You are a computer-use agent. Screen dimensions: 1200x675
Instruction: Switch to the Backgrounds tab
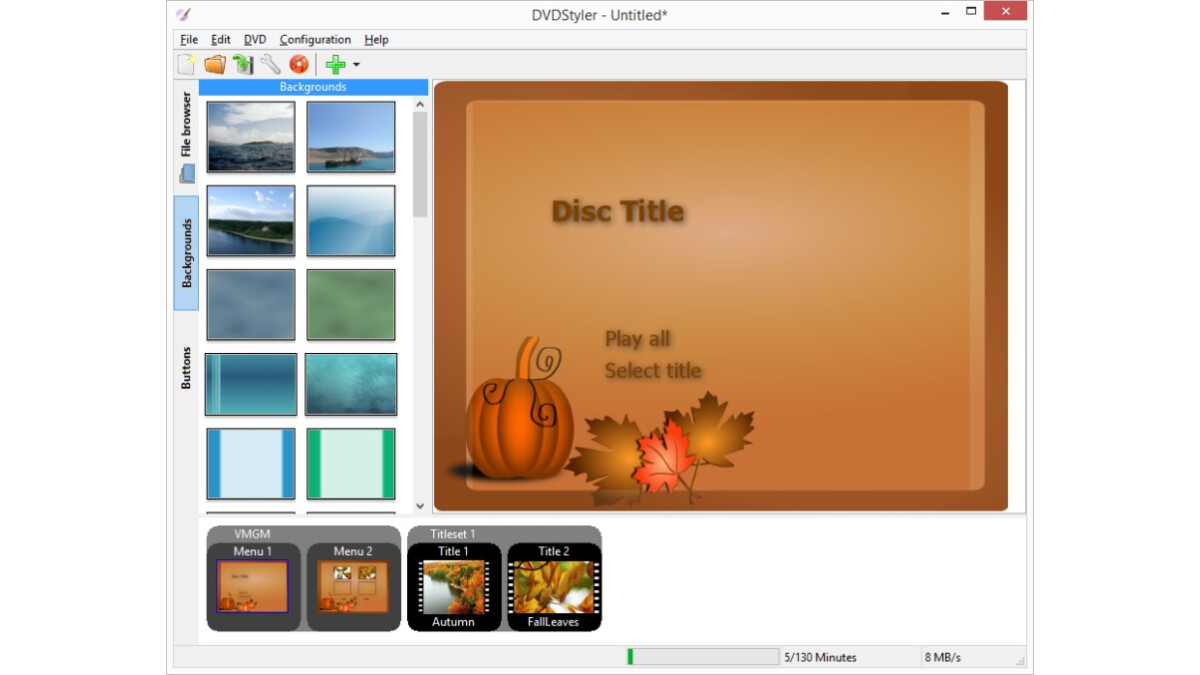pos(186,253)
